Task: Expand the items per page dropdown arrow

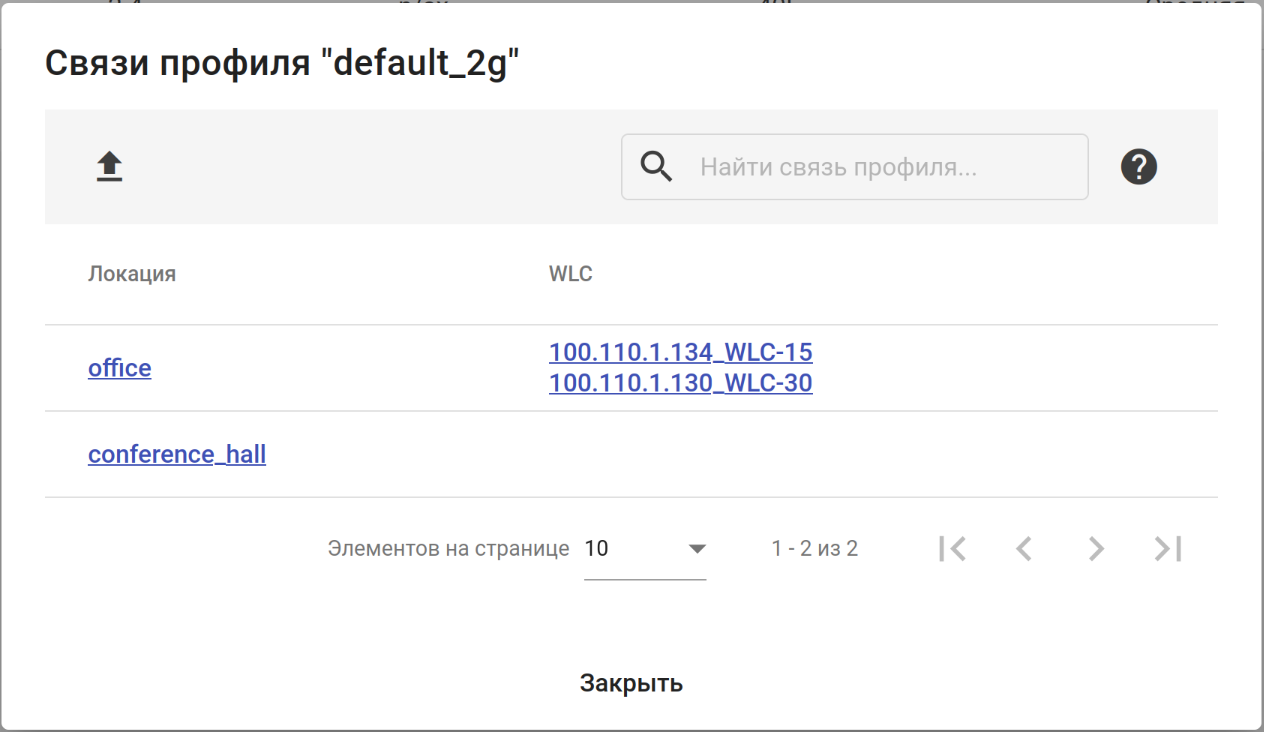Action: [x=697, y=549]
